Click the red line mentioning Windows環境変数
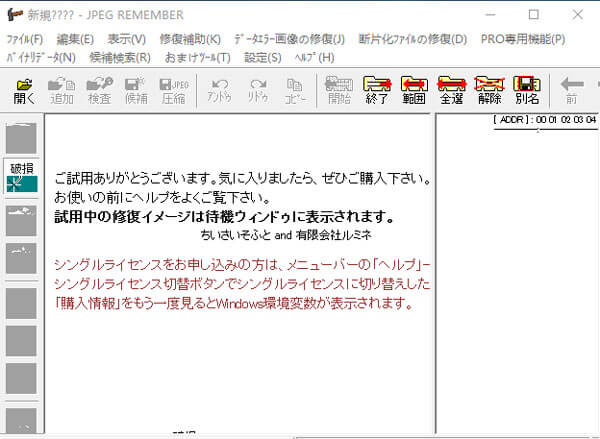 point(234,304)
